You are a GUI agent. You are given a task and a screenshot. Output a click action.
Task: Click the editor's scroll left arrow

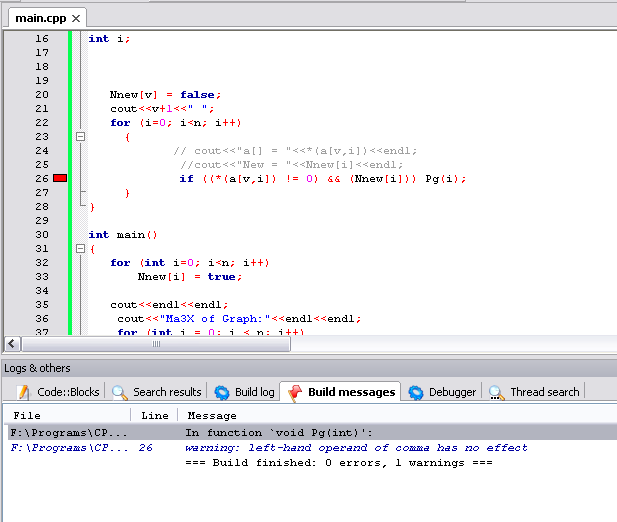point(12,343)
